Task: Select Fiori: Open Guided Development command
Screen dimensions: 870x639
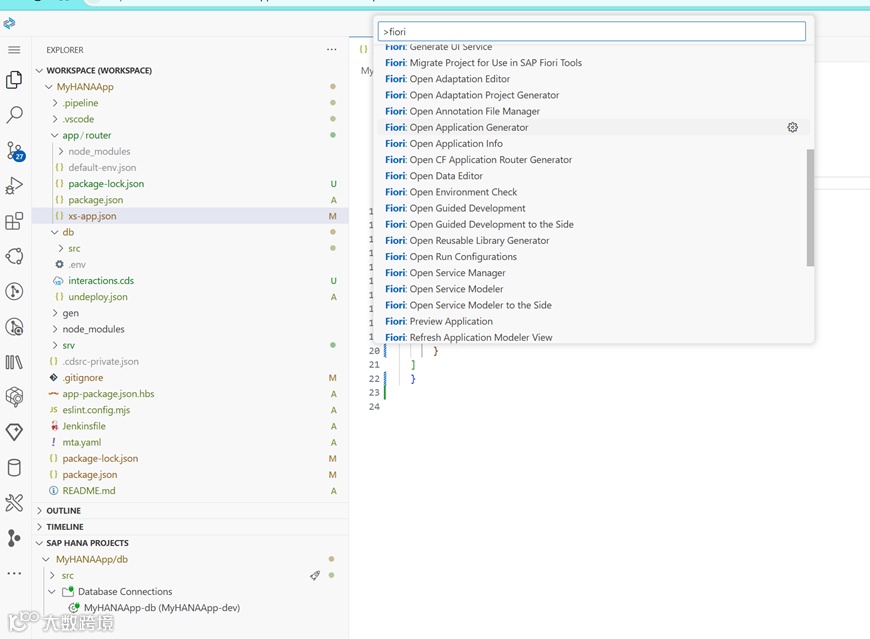Action: point(594,208)
